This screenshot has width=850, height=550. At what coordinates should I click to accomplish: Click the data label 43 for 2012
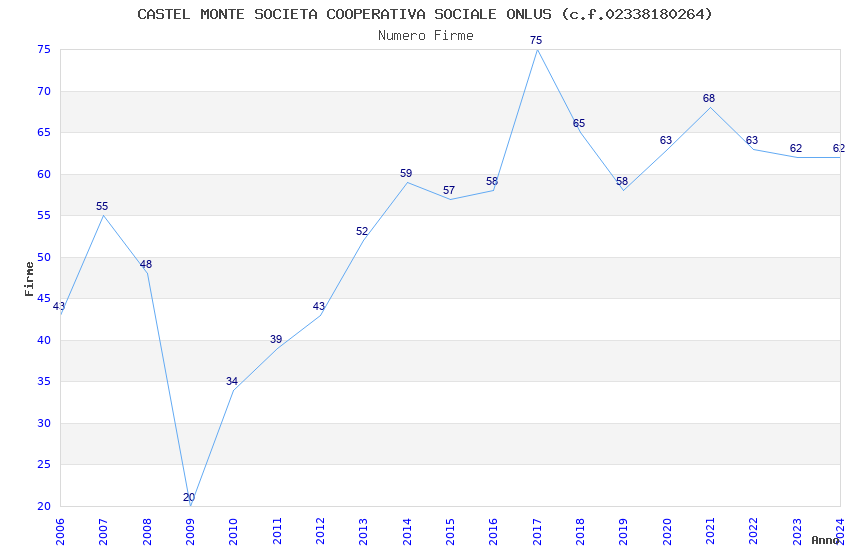pos(319,306)
